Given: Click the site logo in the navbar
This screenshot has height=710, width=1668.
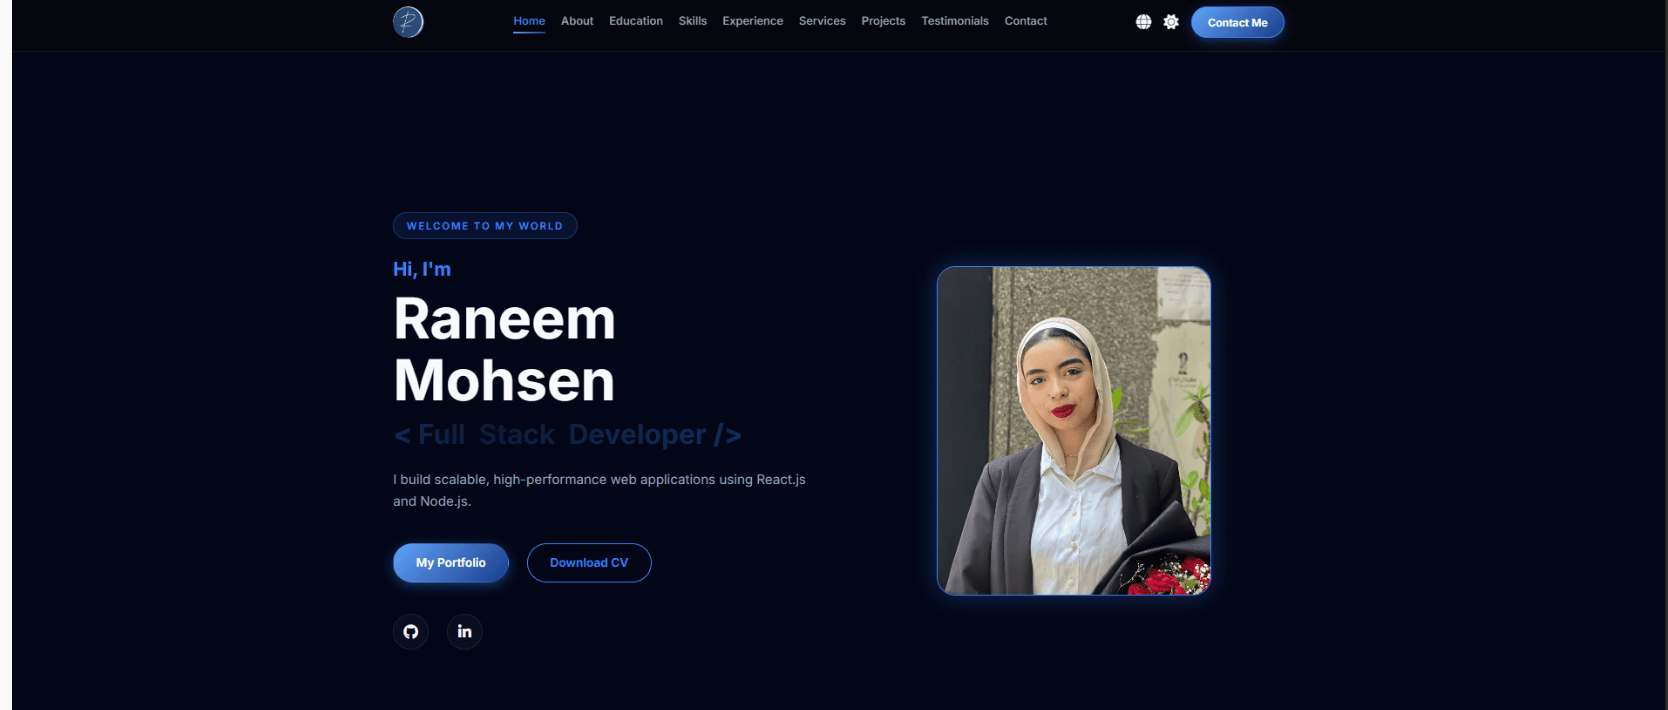Looking at the screenshot, I should click(x=408, y=22).
